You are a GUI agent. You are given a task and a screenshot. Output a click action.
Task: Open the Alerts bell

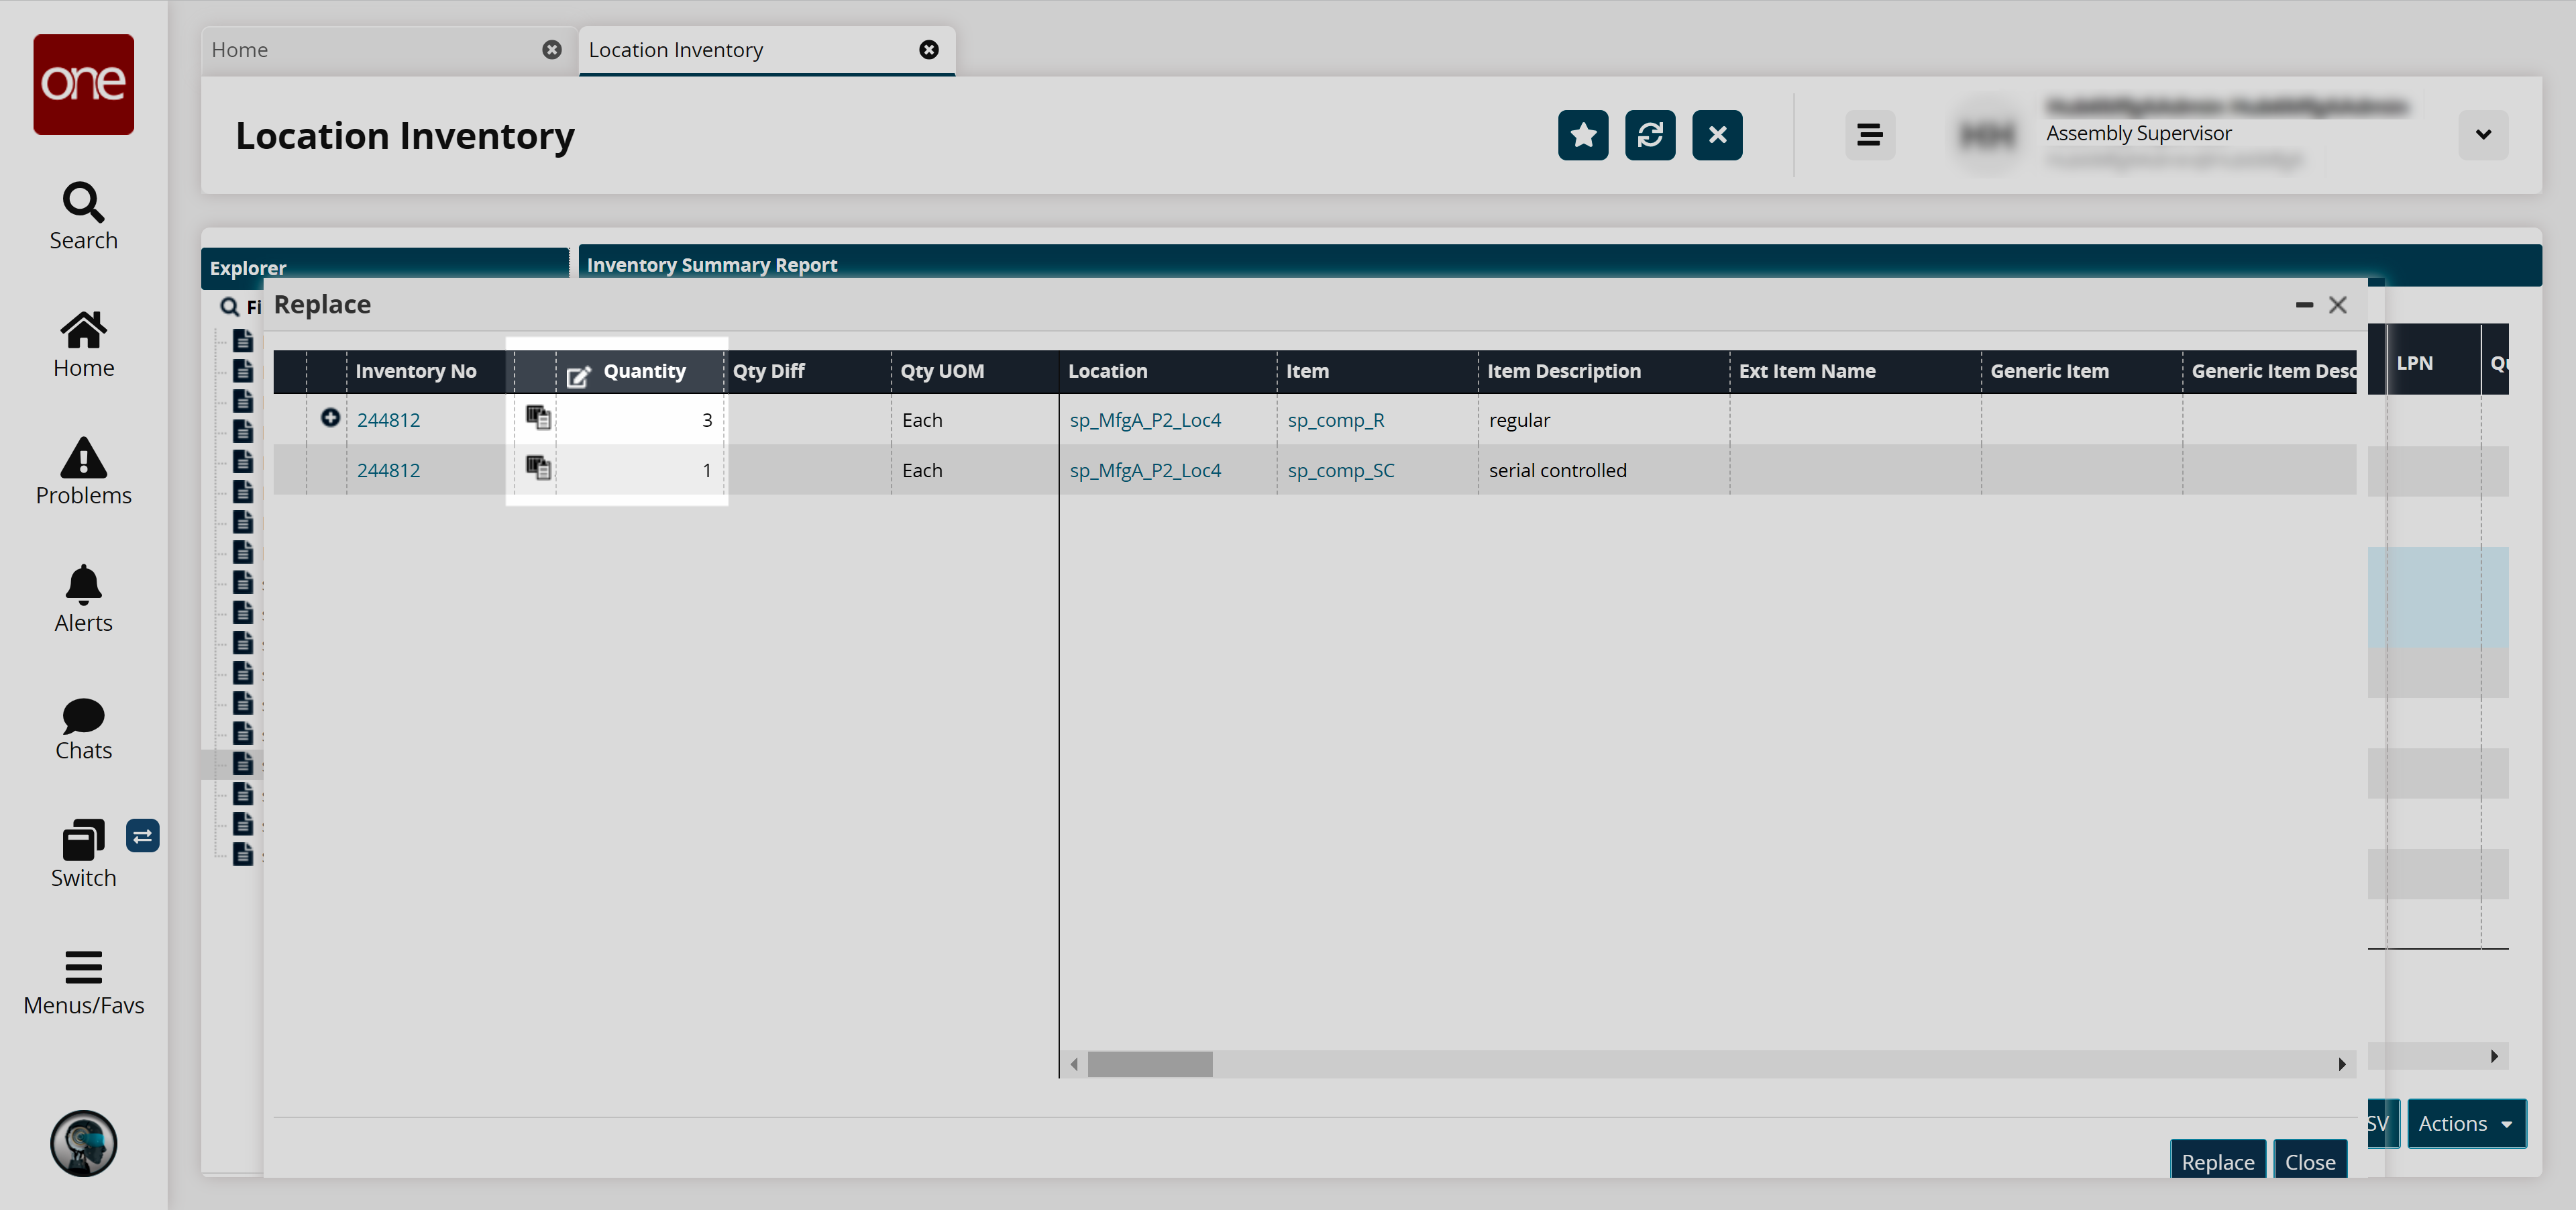(83, 586)
